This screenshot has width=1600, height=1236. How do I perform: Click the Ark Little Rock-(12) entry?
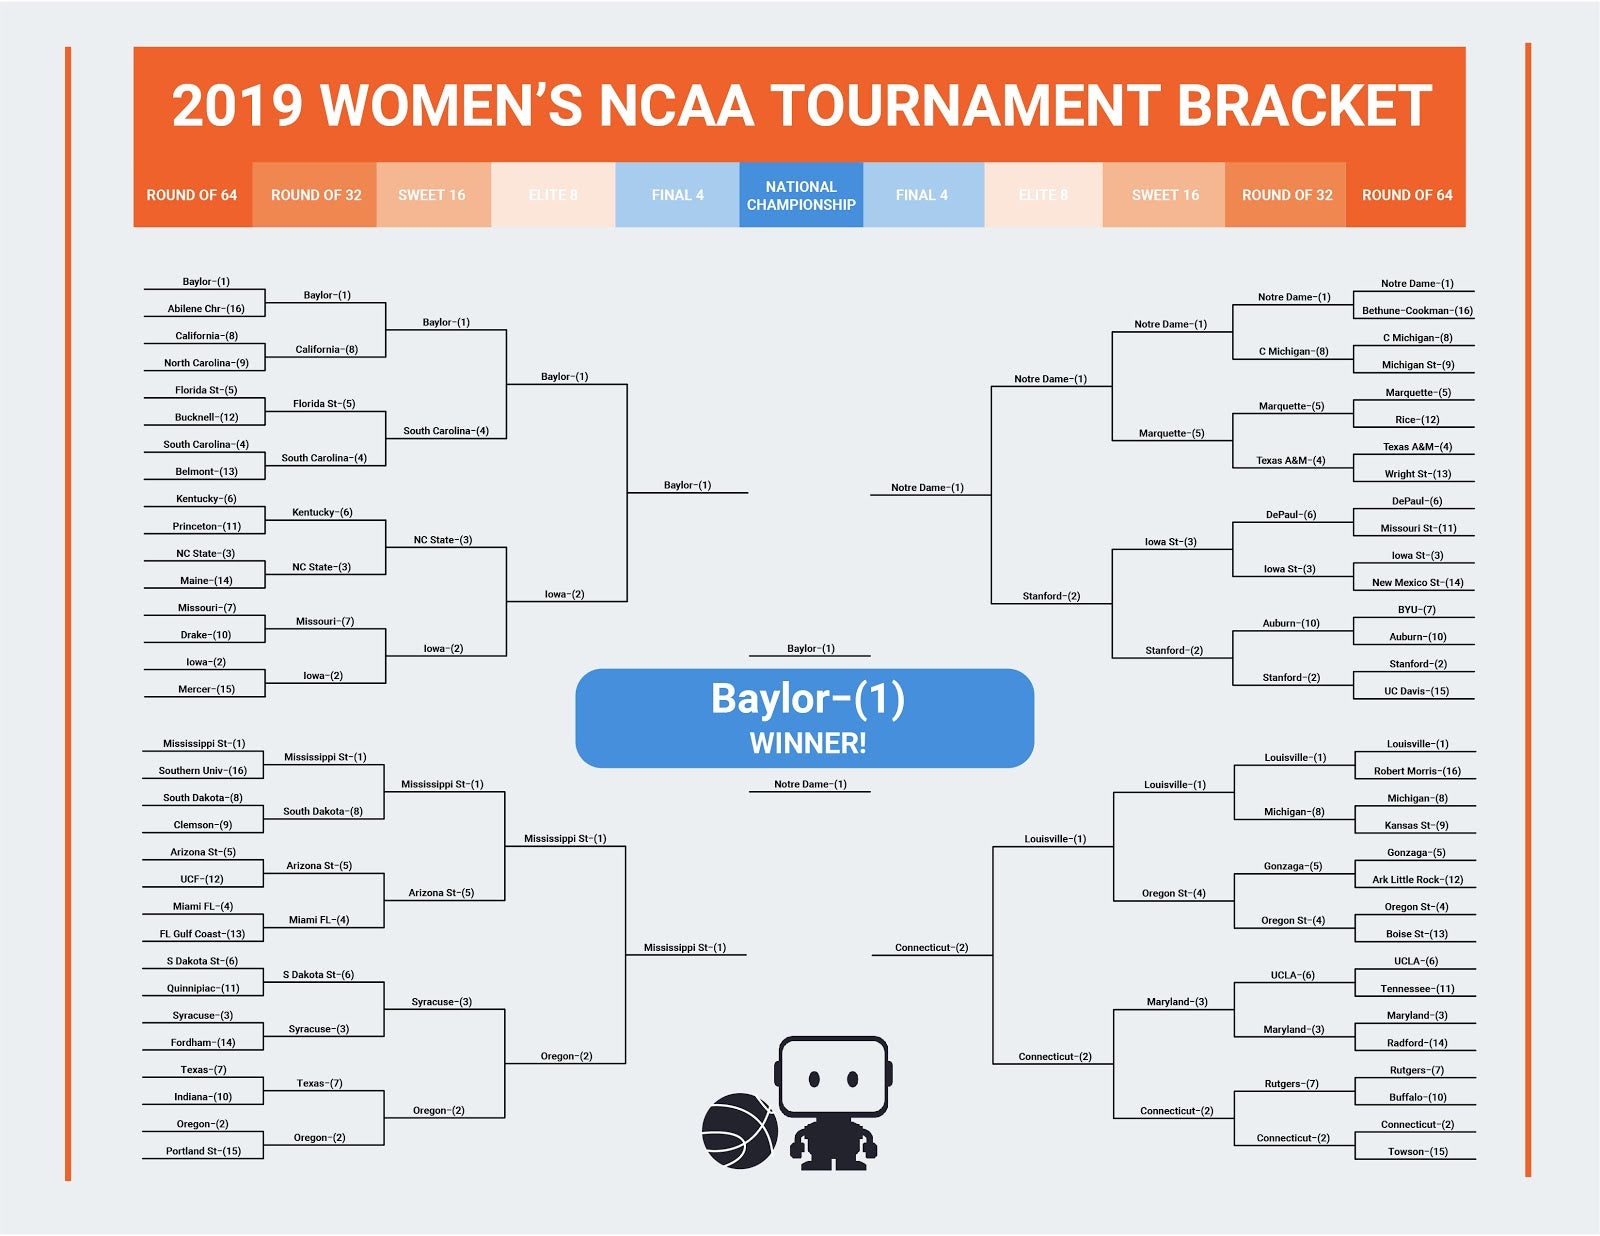1417,880
